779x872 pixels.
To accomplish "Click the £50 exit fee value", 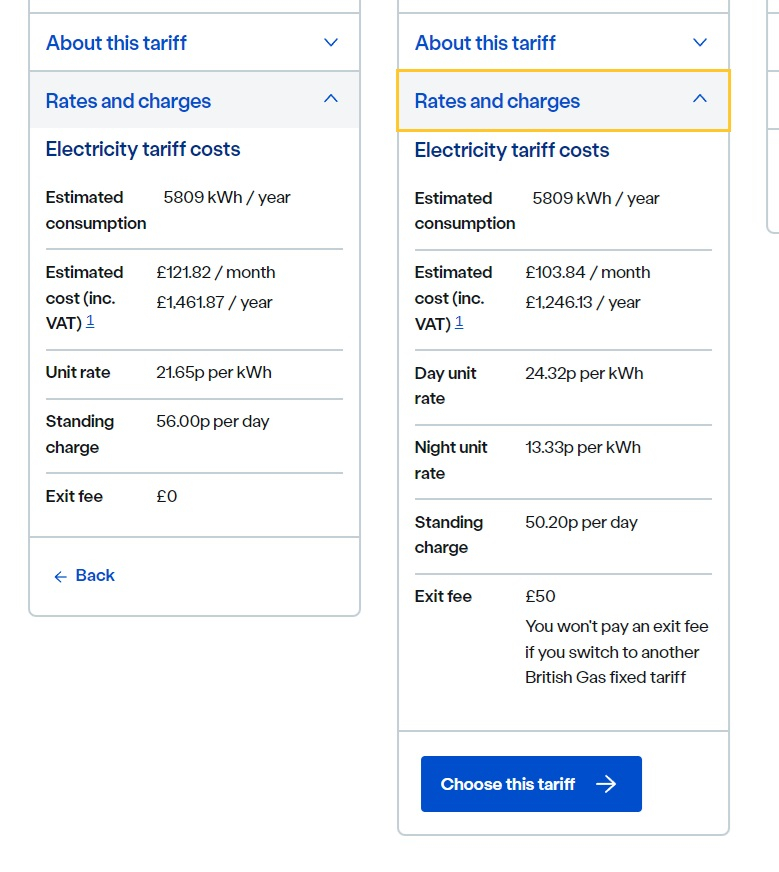I will [540, 596].
